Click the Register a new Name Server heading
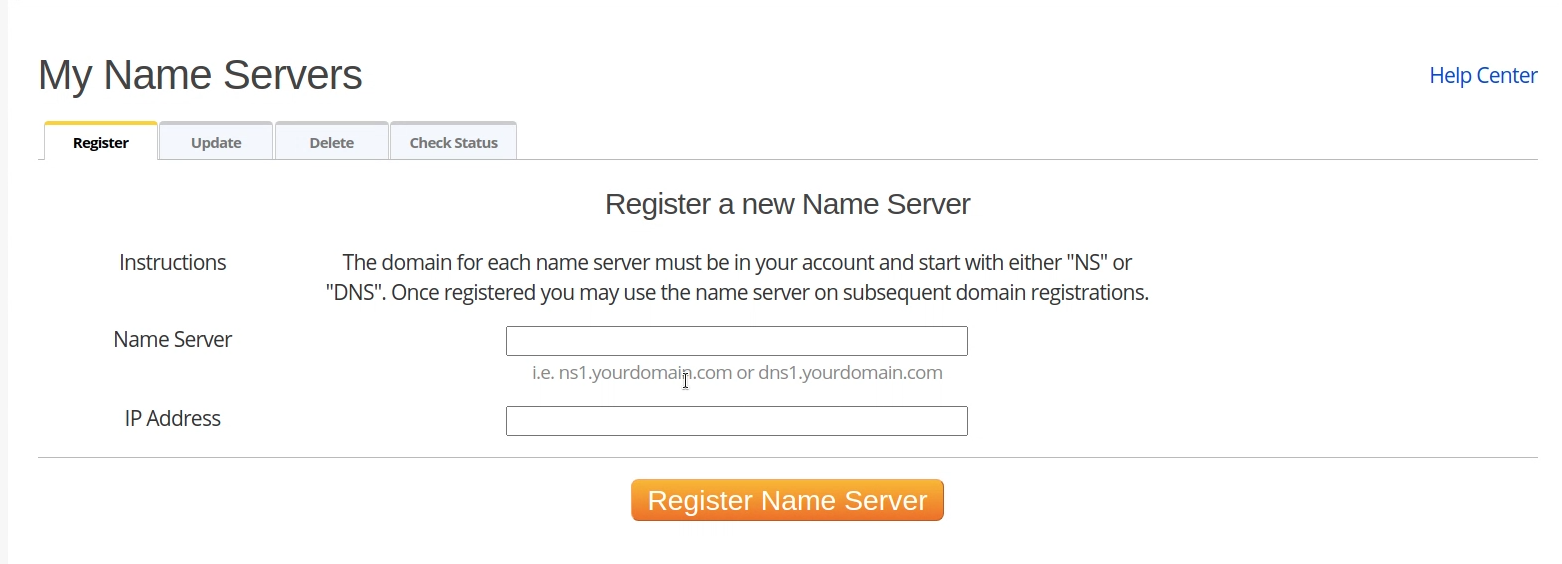Screen dimensions: 1562x564 click(788, 204)
